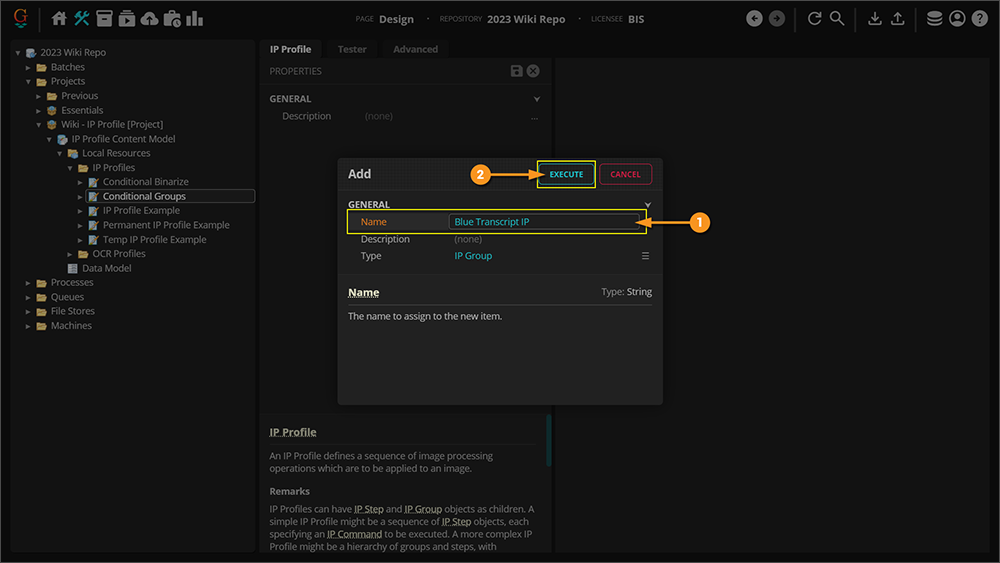1000x563 pixels.
Task: Click the navigate back arrow
Action: point(754,18)
